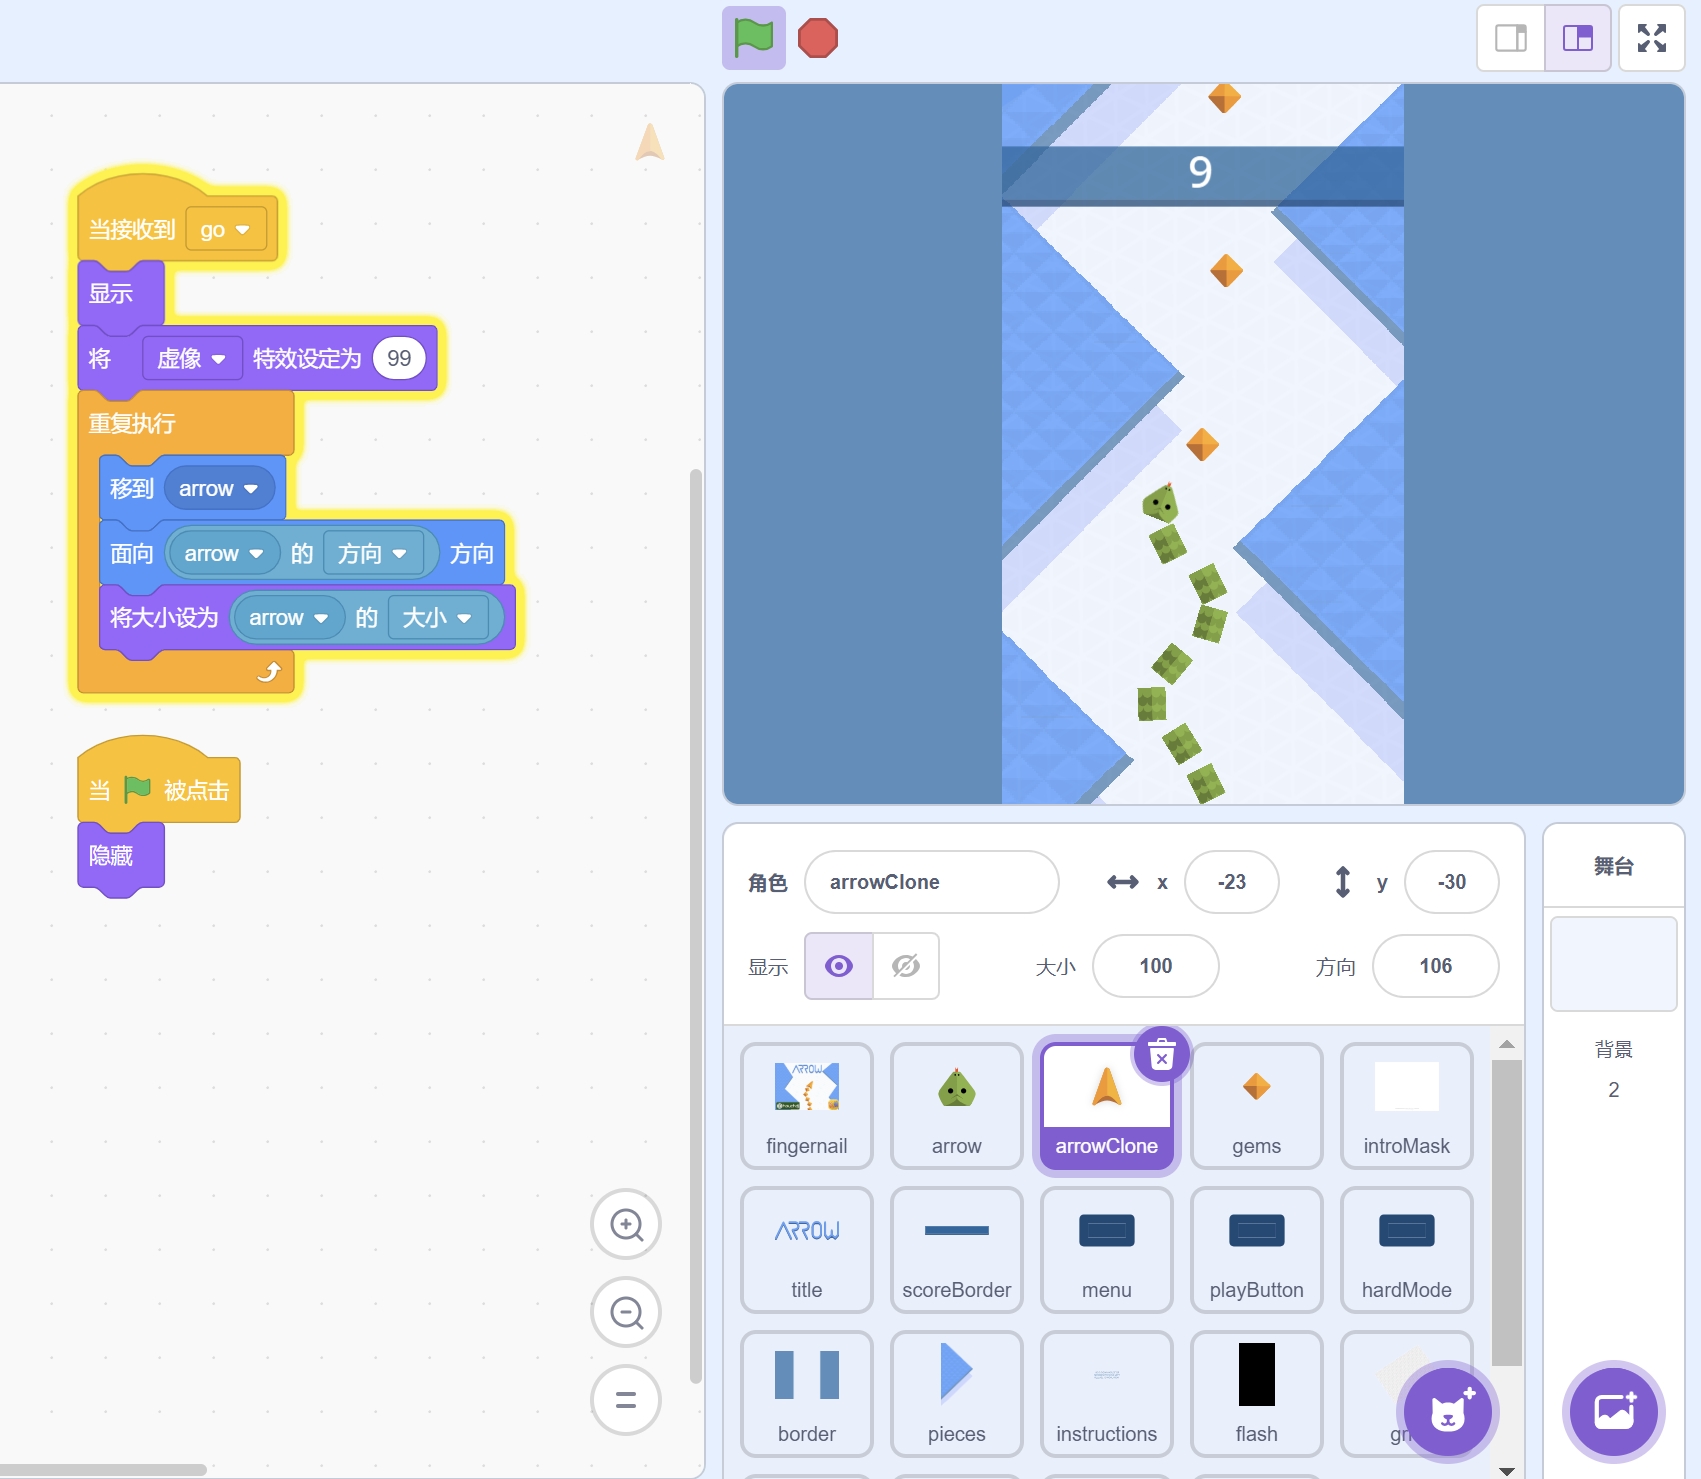
Task: Delete the arrowClone sprite via trash icon
Action: click(x=1161, y=1055)
